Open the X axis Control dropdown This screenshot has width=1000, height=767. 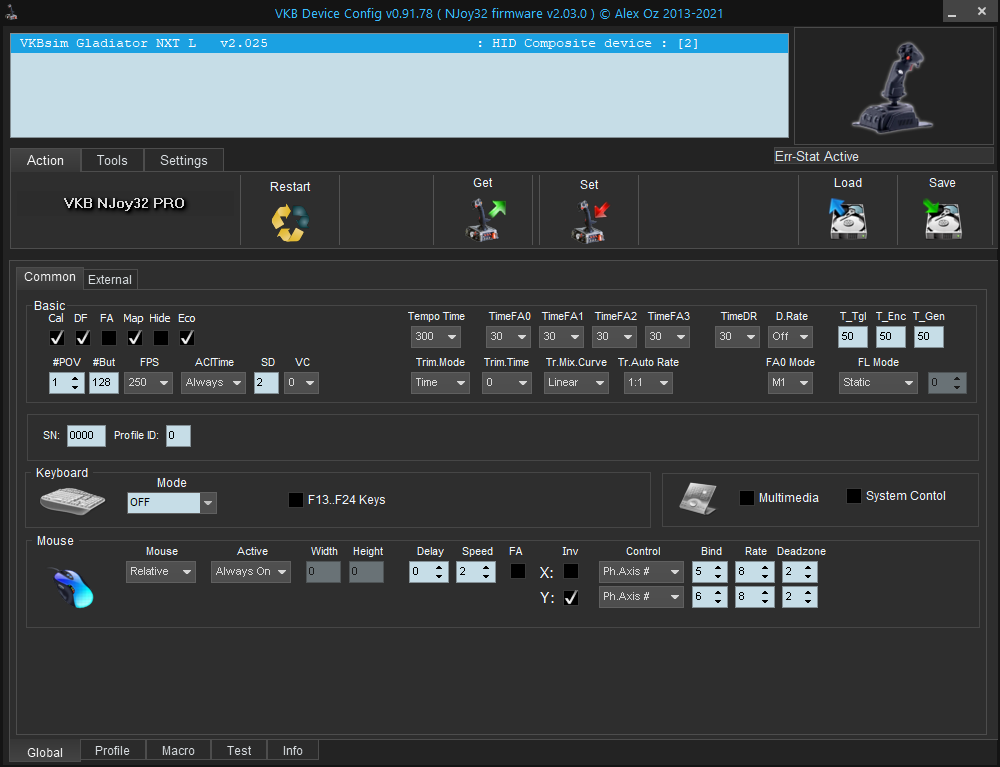[x=641, y=572]
